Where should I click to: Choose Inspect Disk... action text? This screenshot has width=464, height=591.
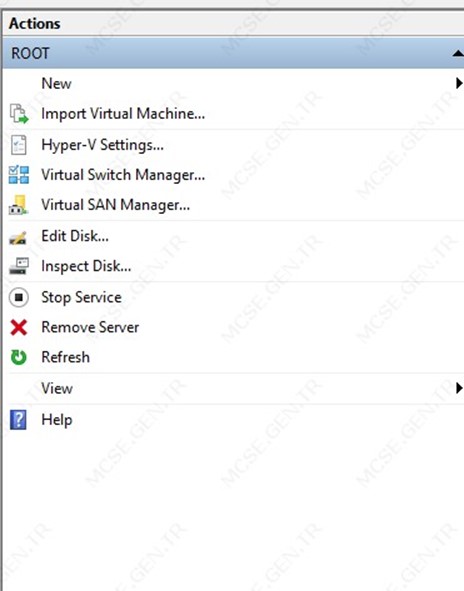pyautogui.click(x=86, y=266)
